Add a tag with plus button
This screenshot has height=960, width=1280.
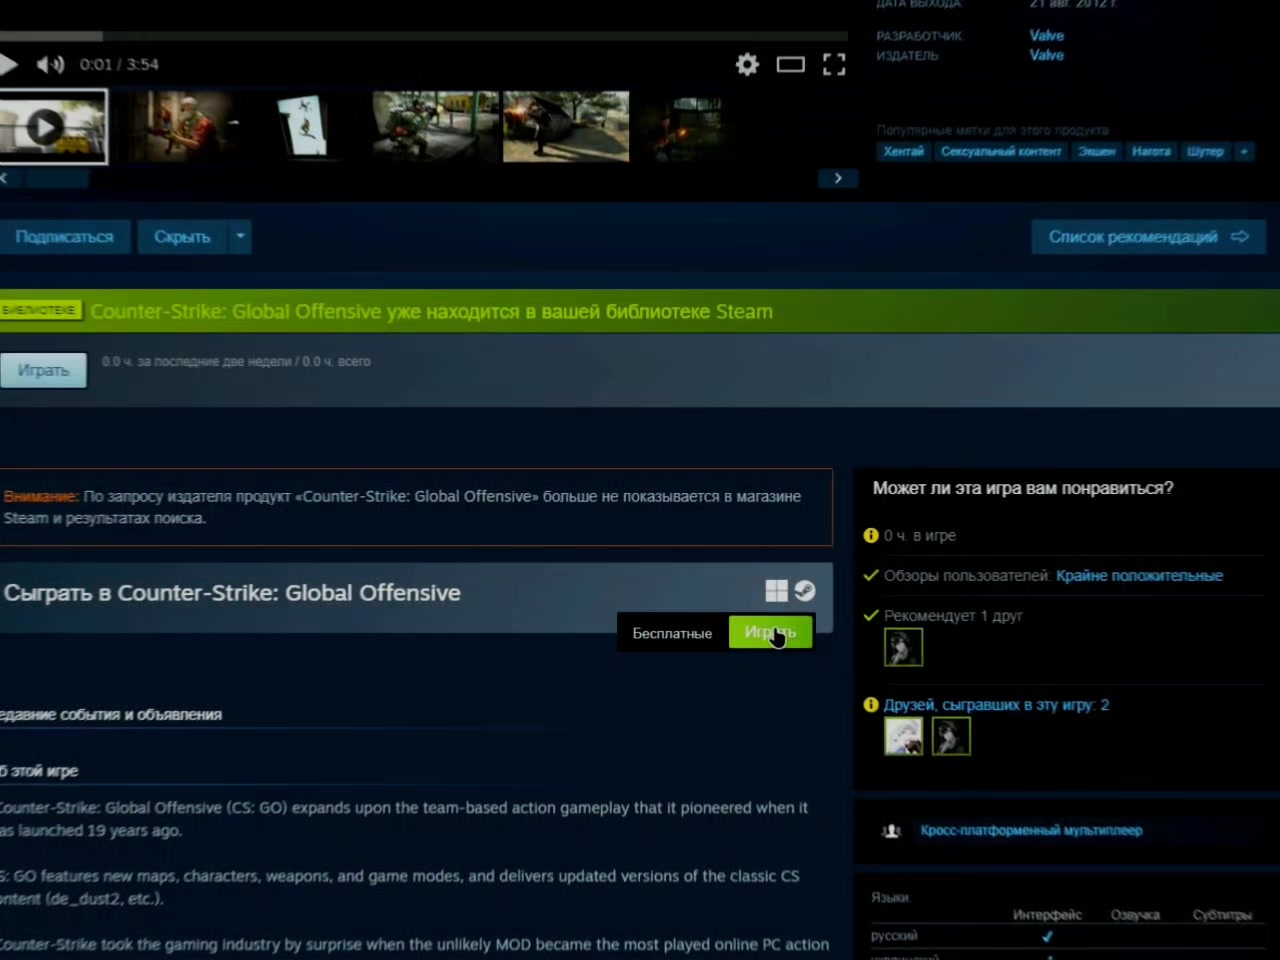[x=1244, y=152]
